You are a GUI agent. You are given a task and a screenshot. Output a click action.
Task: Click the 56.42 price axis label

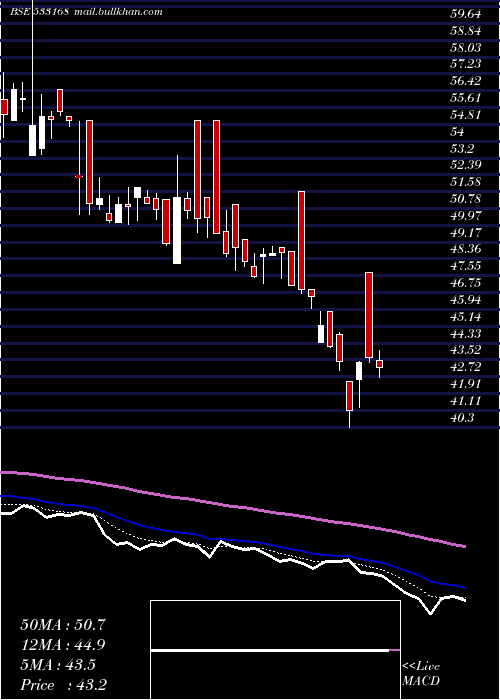[x=466, y=81]
